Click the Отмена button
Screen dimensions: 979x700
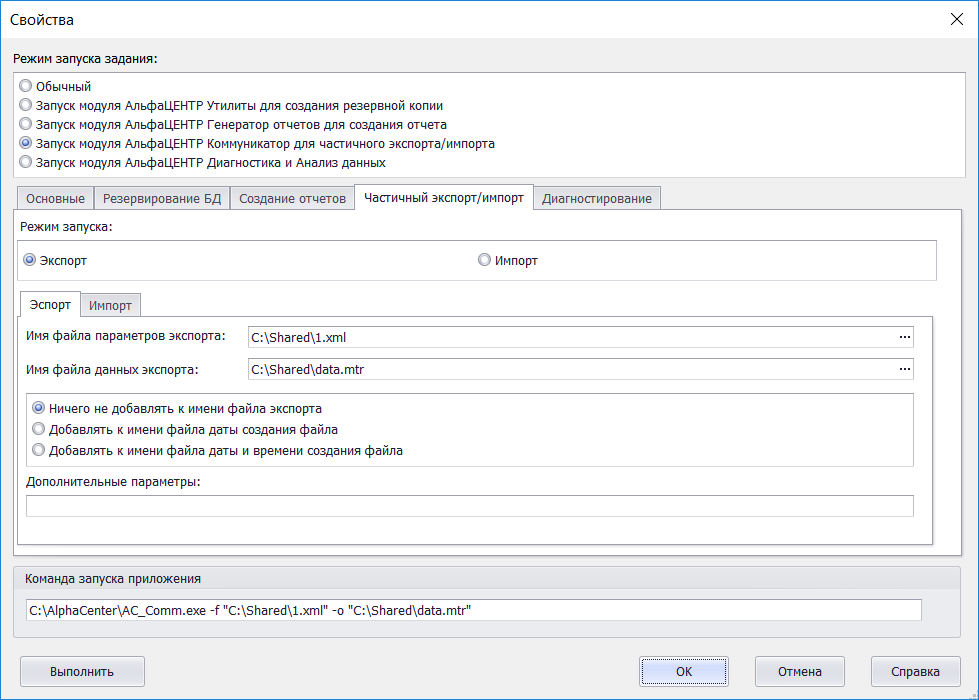800,671
